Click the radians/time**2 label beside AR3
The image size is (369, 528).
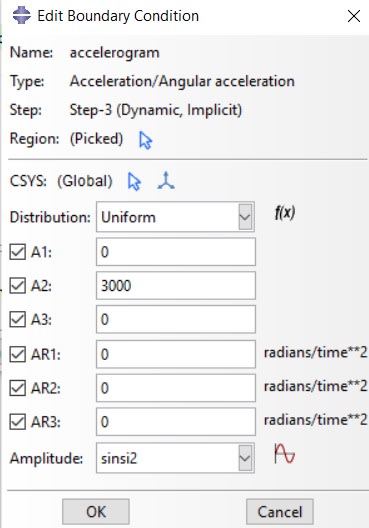[315, 420]
